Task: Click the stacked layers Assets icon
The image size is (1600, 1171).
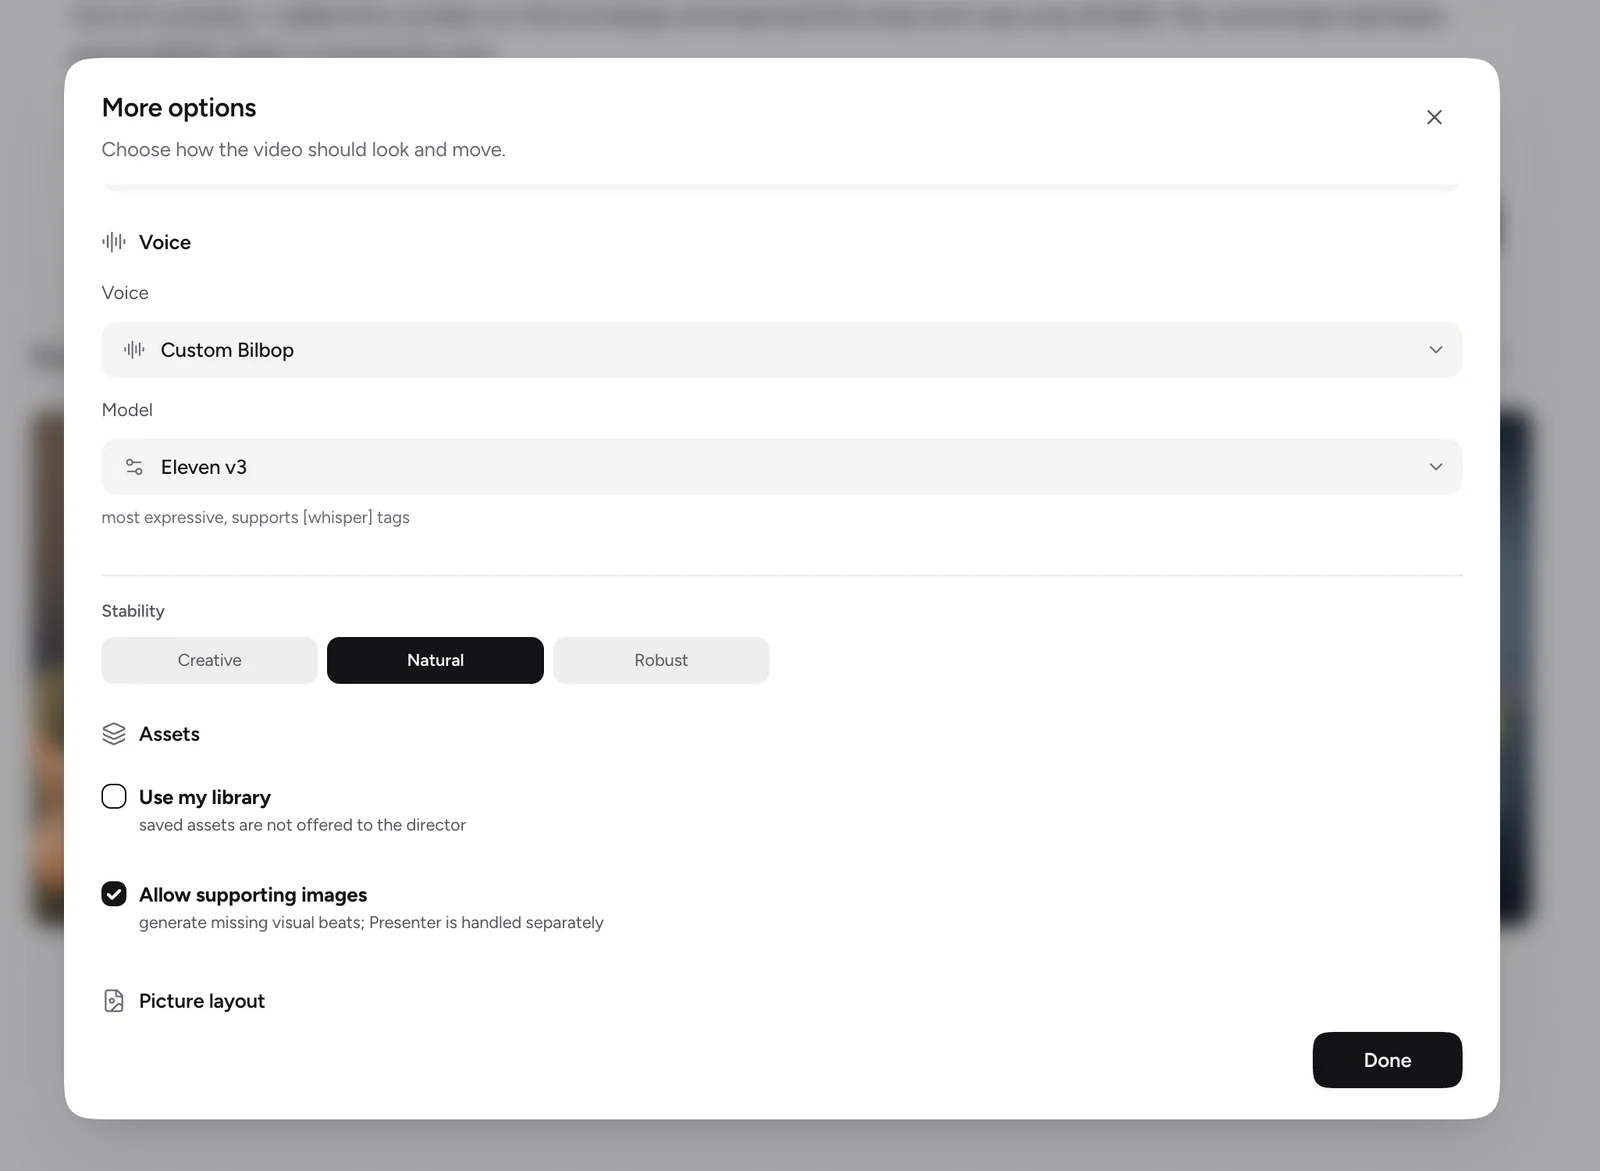Action: [x=114, y=734]
